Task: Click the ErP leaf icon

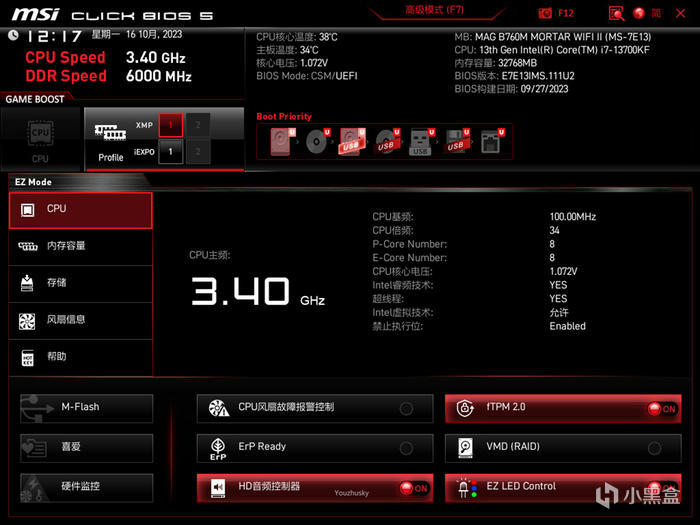Action: tap(218, 449)
